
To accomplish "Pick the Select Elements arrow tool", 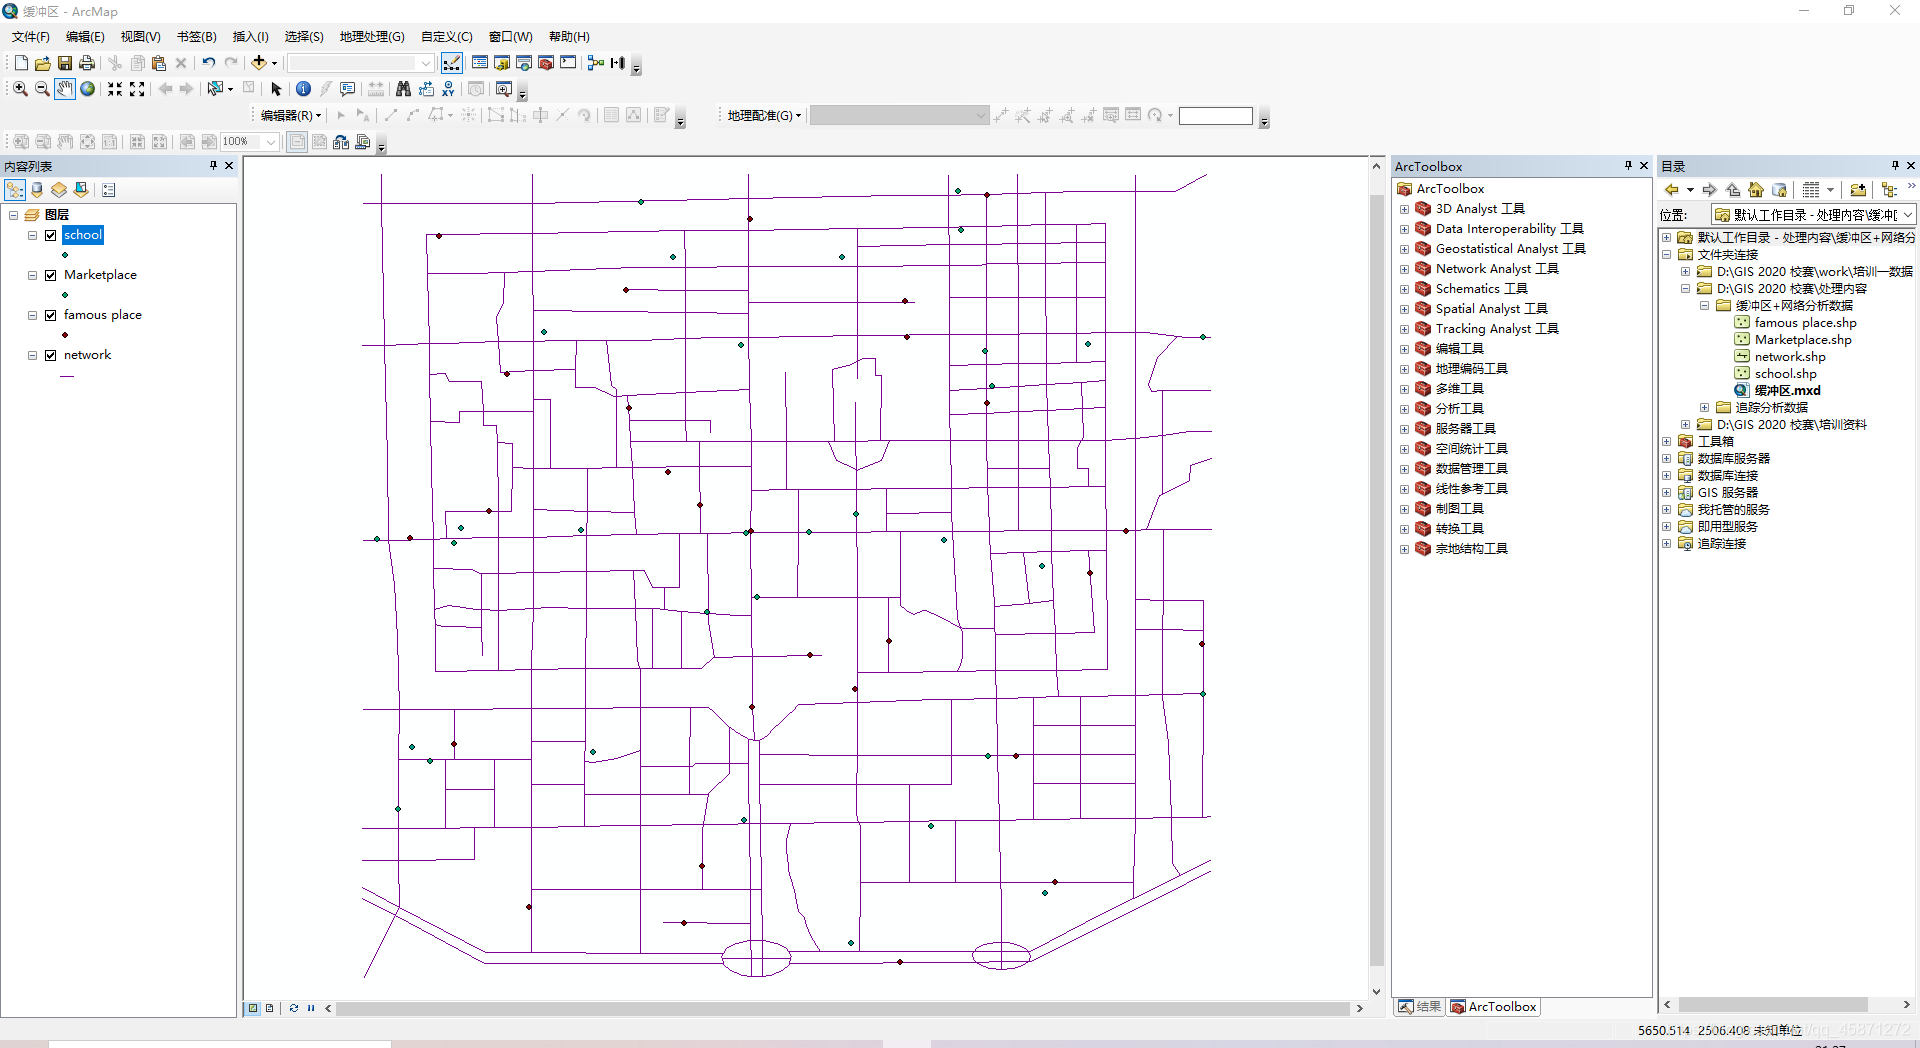I will [x=277, y=89].
